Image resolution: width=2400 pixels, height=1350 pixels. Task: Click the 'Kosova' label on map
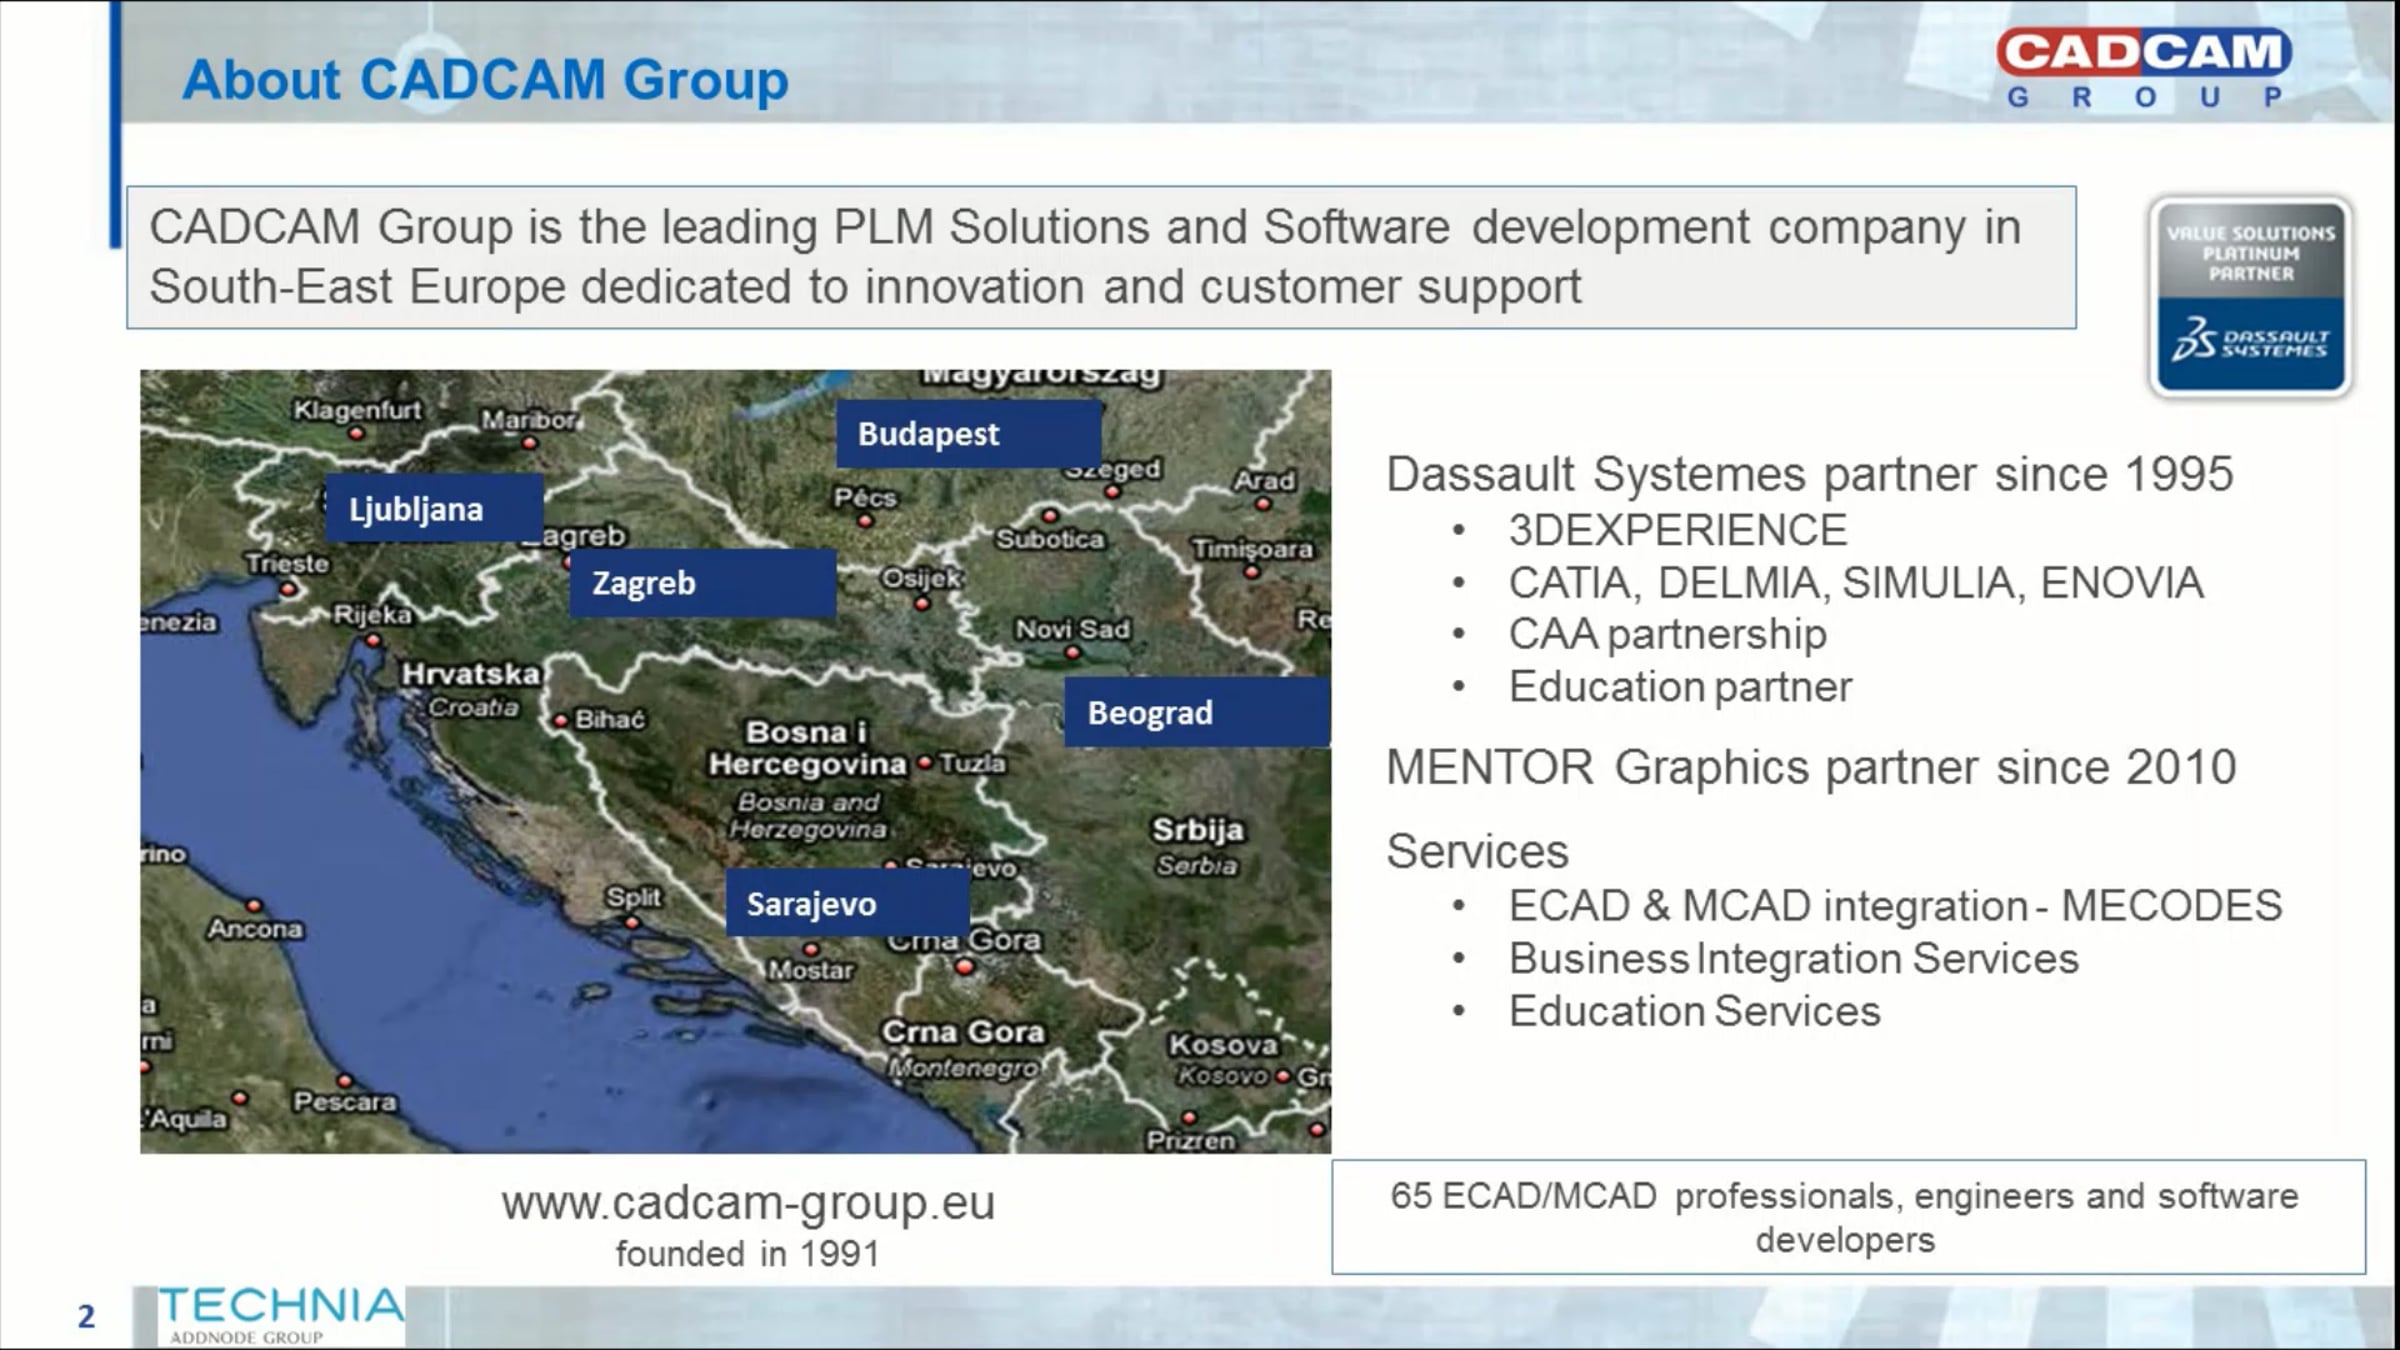(x=1224, y=1045)
